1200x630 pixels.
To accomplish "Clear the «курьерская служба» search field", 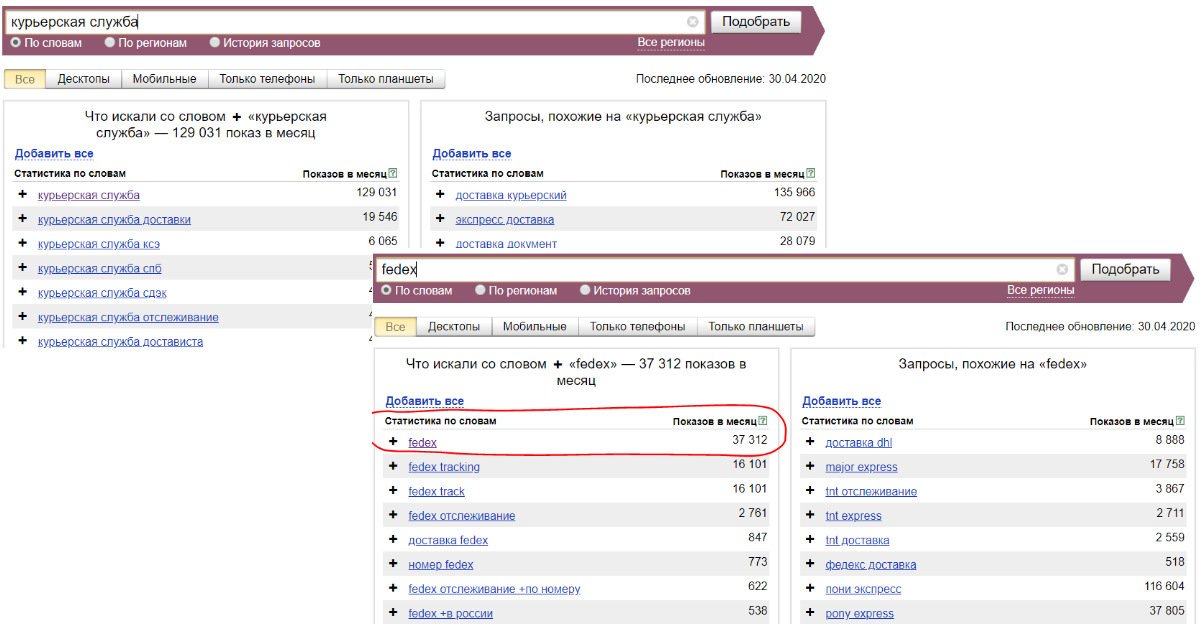I will tap(693, 21).
